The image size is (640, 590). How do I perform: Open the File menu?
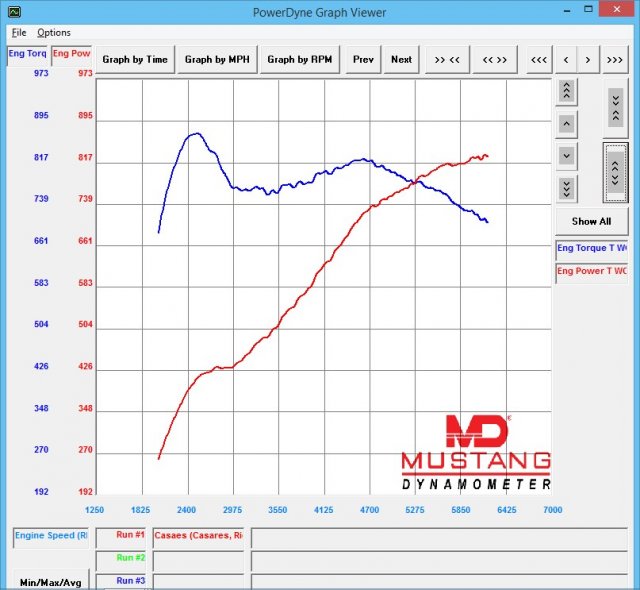[x=19, y=33]
